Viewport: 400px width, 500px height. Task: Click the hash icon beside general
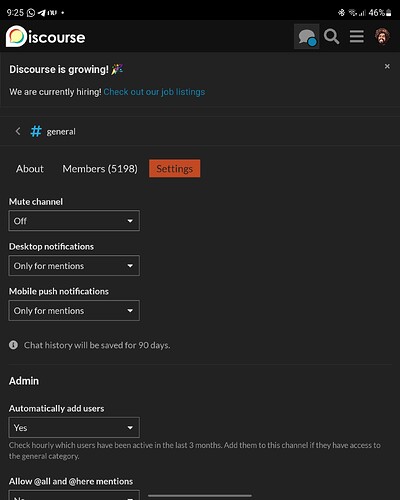pyautogui.click(x=36, y=131)
